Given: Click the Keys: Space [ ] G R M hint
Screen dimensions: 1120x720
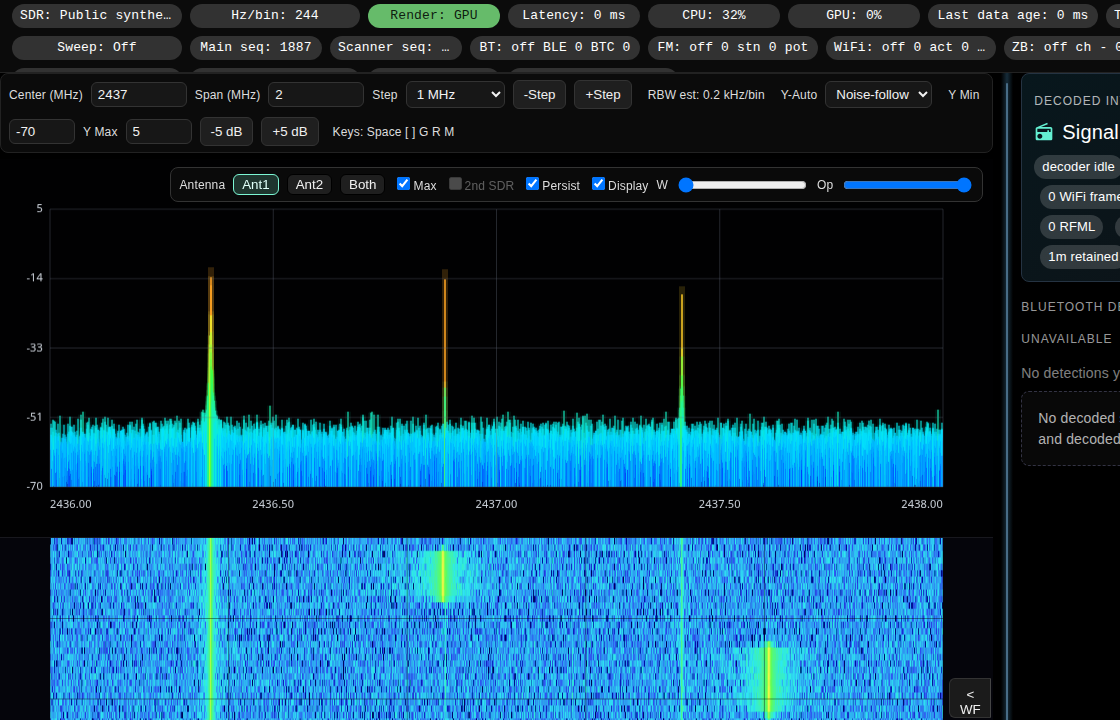Looking at the screenshot, I should (x=393, y=131).
